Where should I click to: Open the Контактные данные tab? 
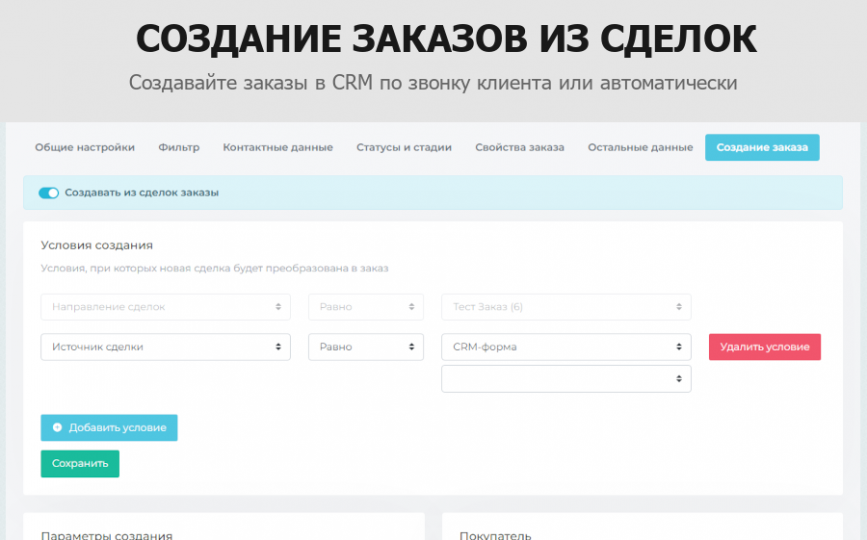pos(278,148)
